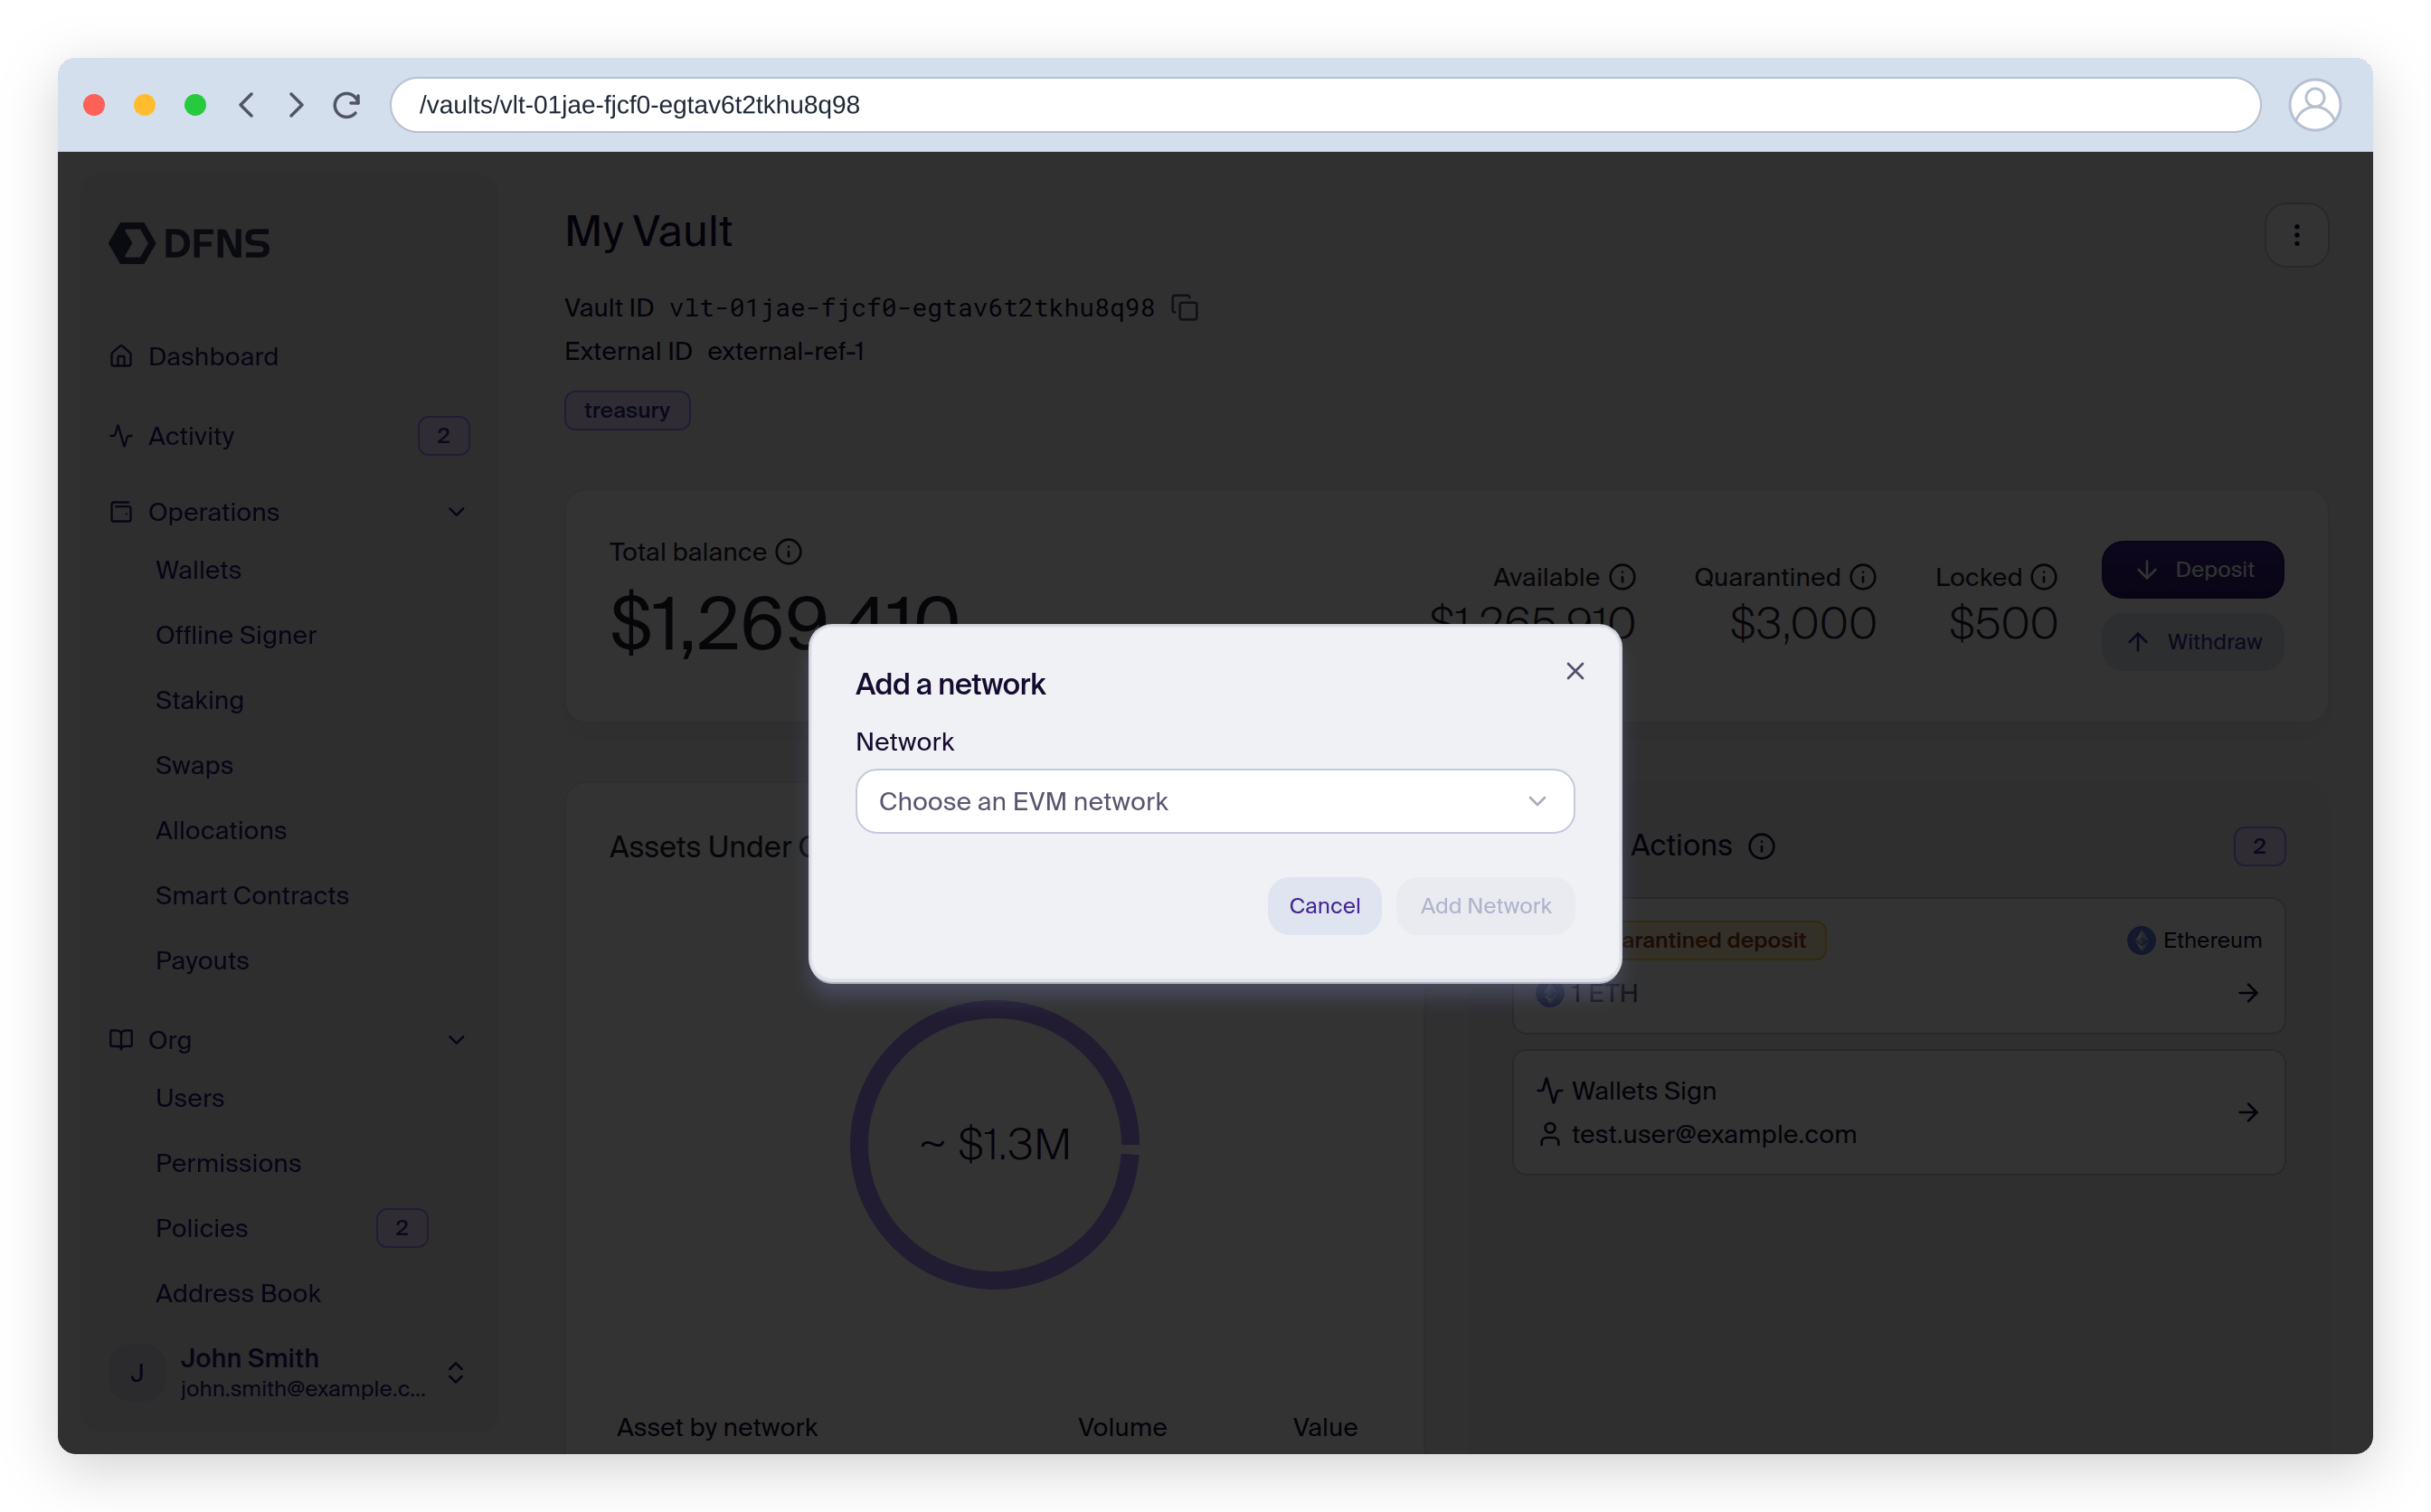The width and height of the screenshot is (2431, 1512).
Task: Click the Asset by network column header
Action: click(716, 1427)
